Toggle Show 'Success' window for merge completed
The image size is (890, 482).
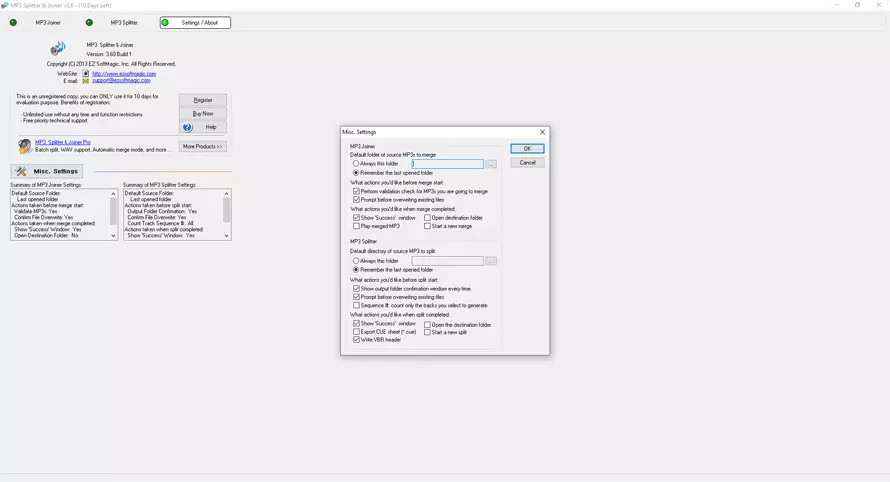[356, 217]
